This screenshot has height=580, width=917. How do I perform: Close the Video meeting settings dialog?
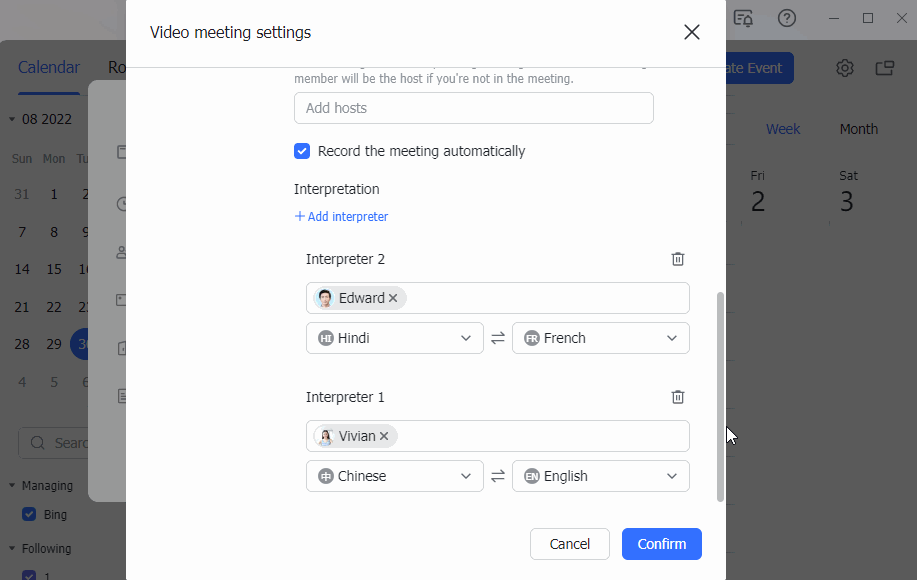tap(691, 32)
